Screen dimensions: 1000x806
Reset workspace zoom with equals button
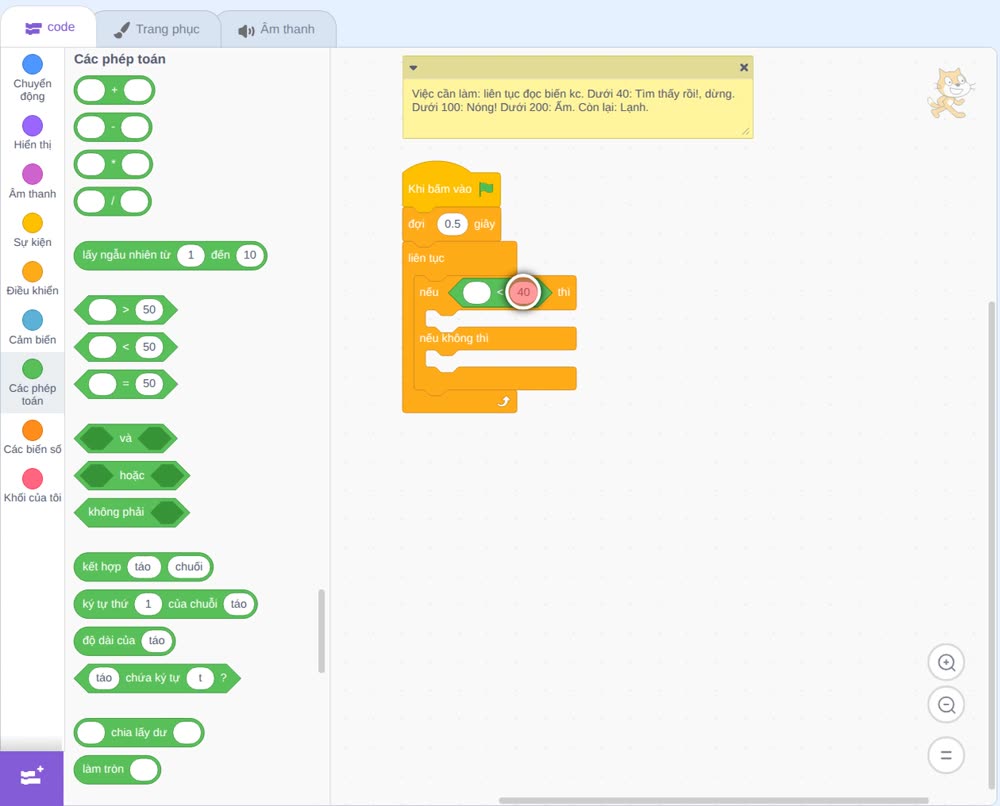pyautogui.click(x=946, y=755)
